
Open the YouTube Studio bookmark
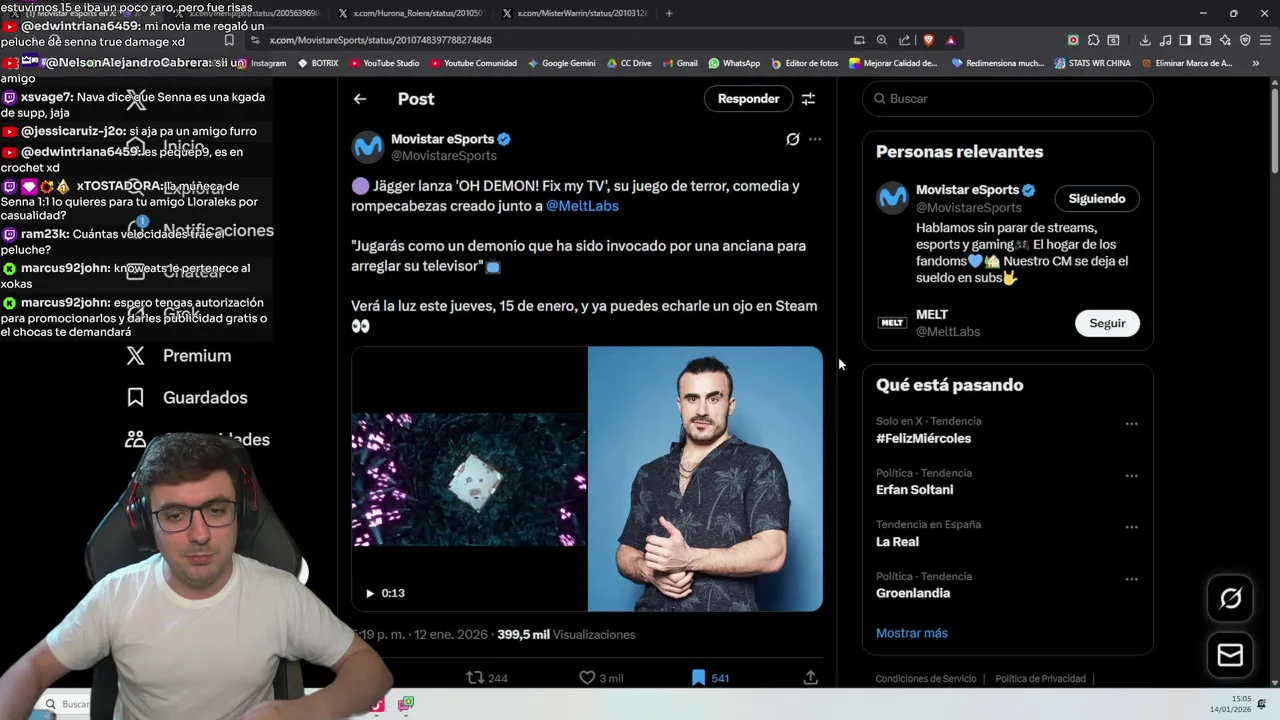pyautogui.click(x=384, y=63)
